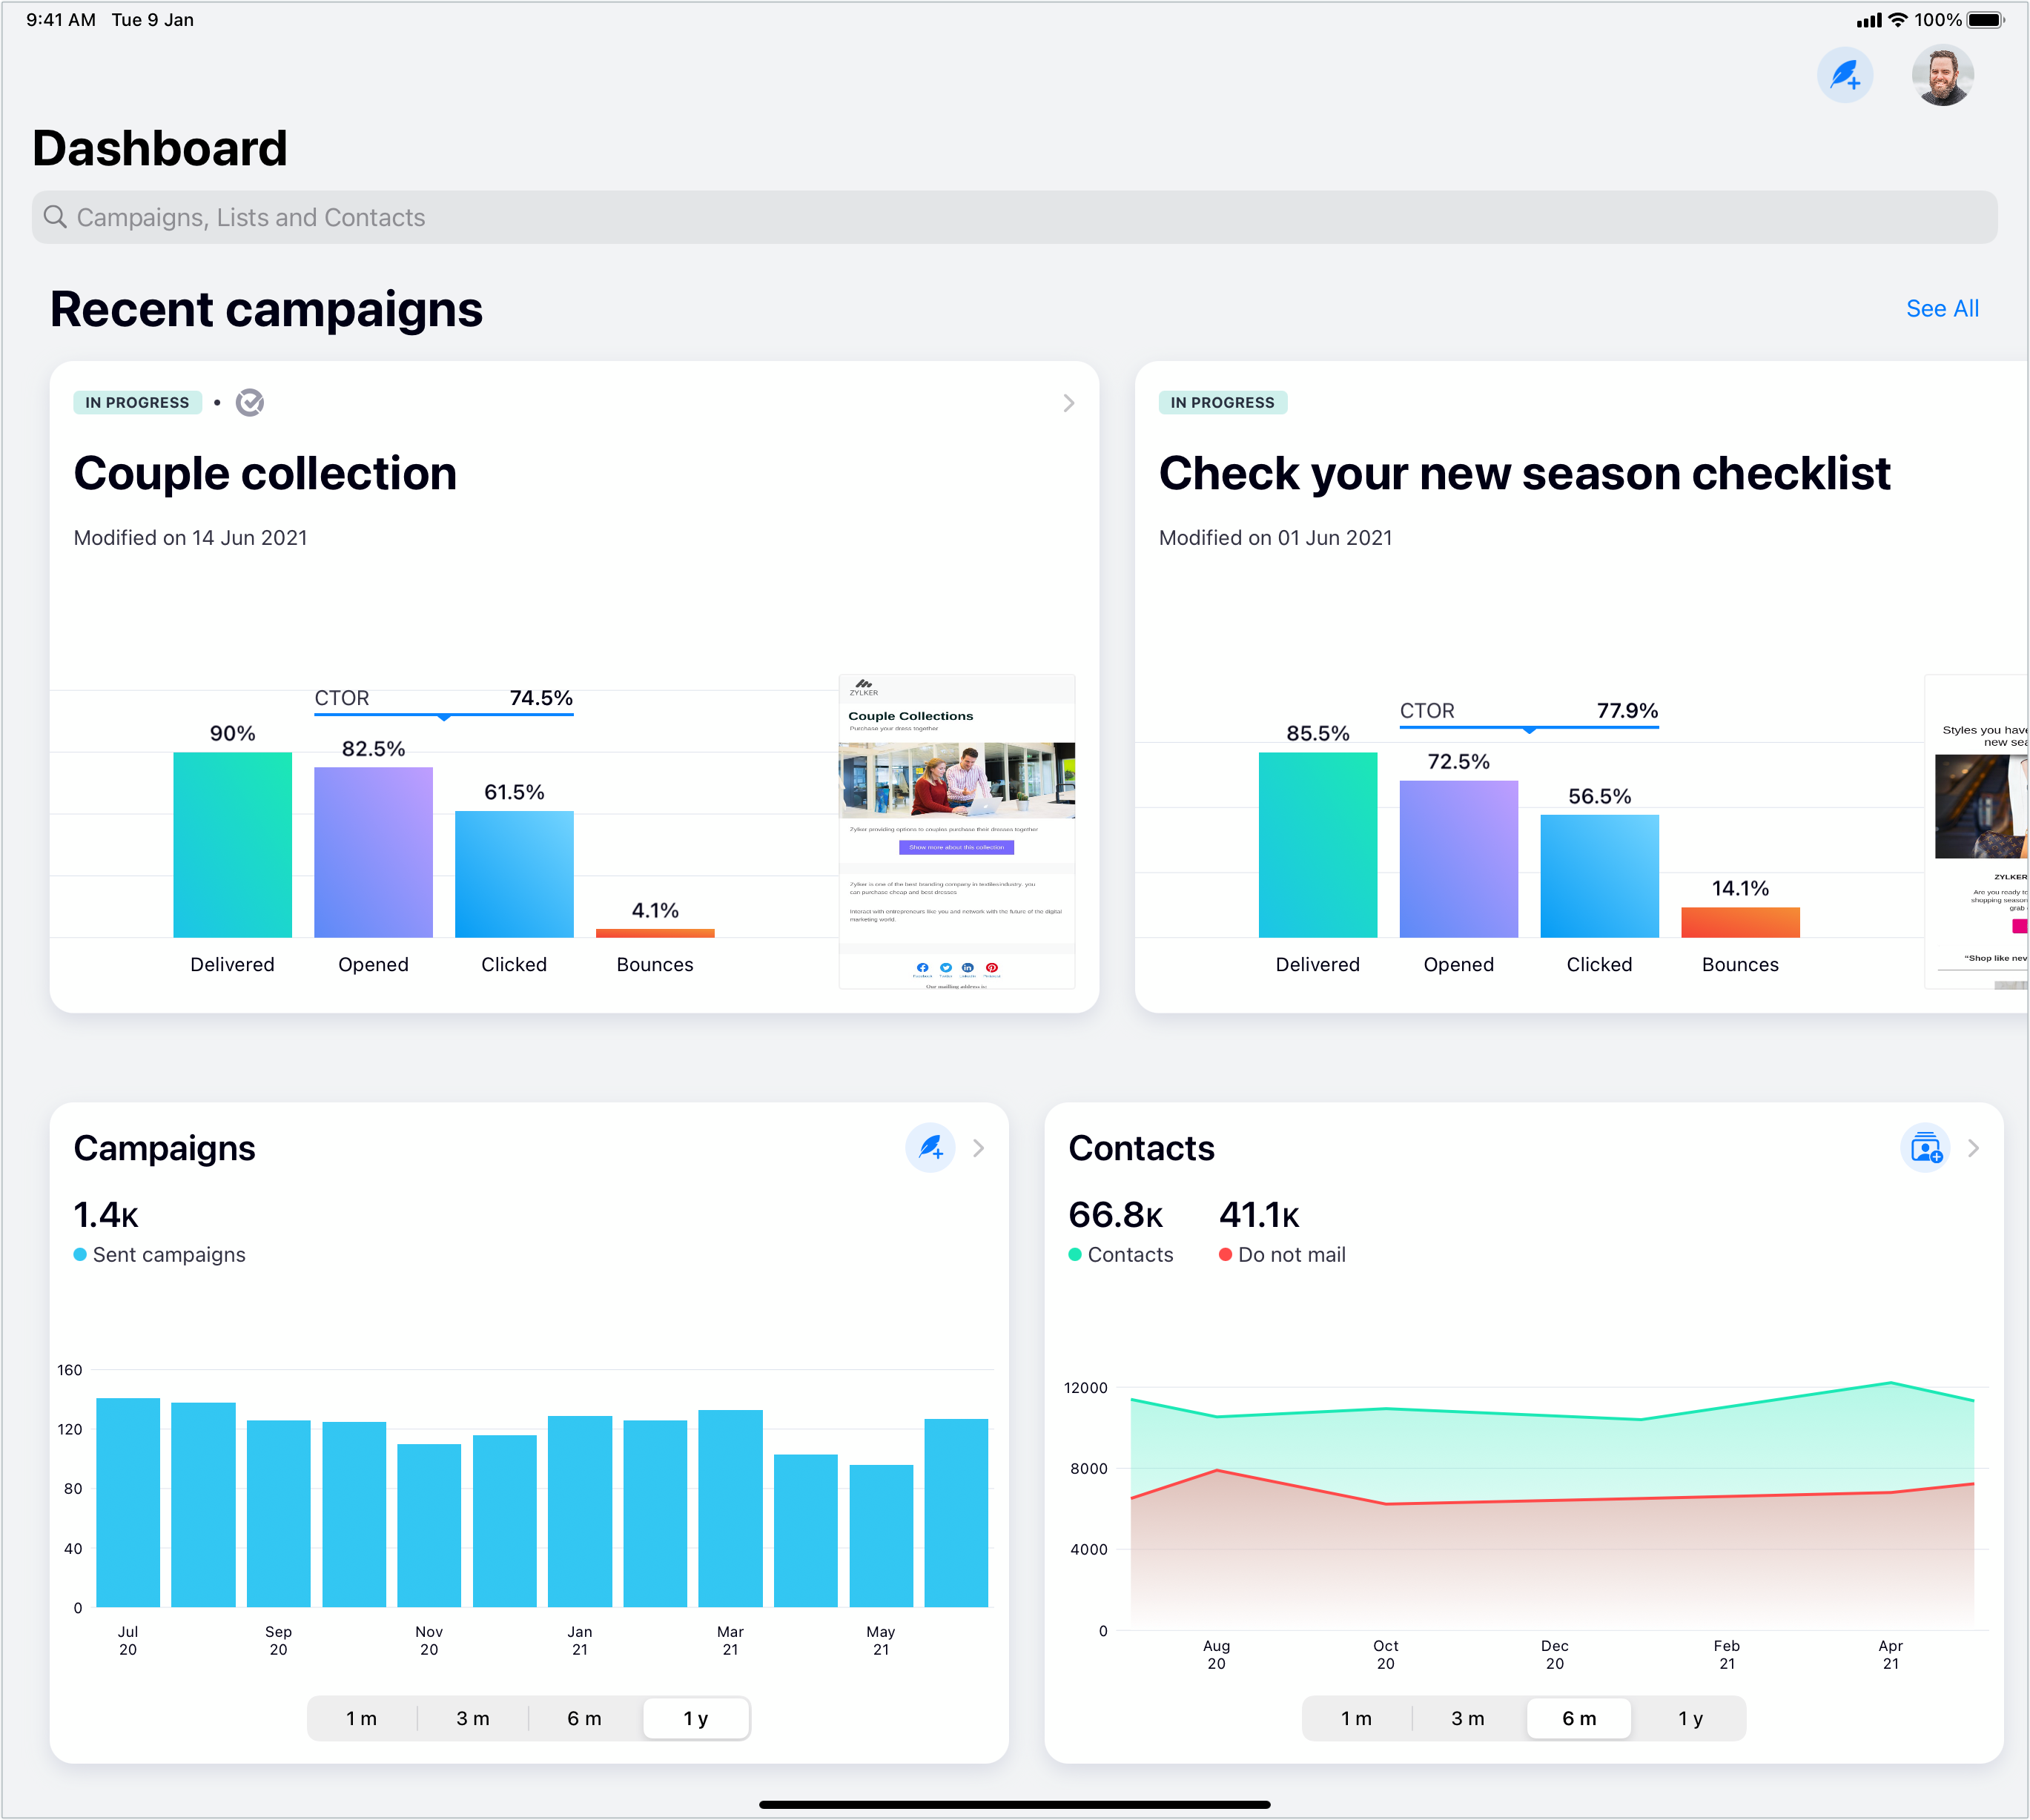This screenshot has width=2030, height=1820.
Task: Expand Contacts section via chevron arrow
Action: click(1973, 1148)
